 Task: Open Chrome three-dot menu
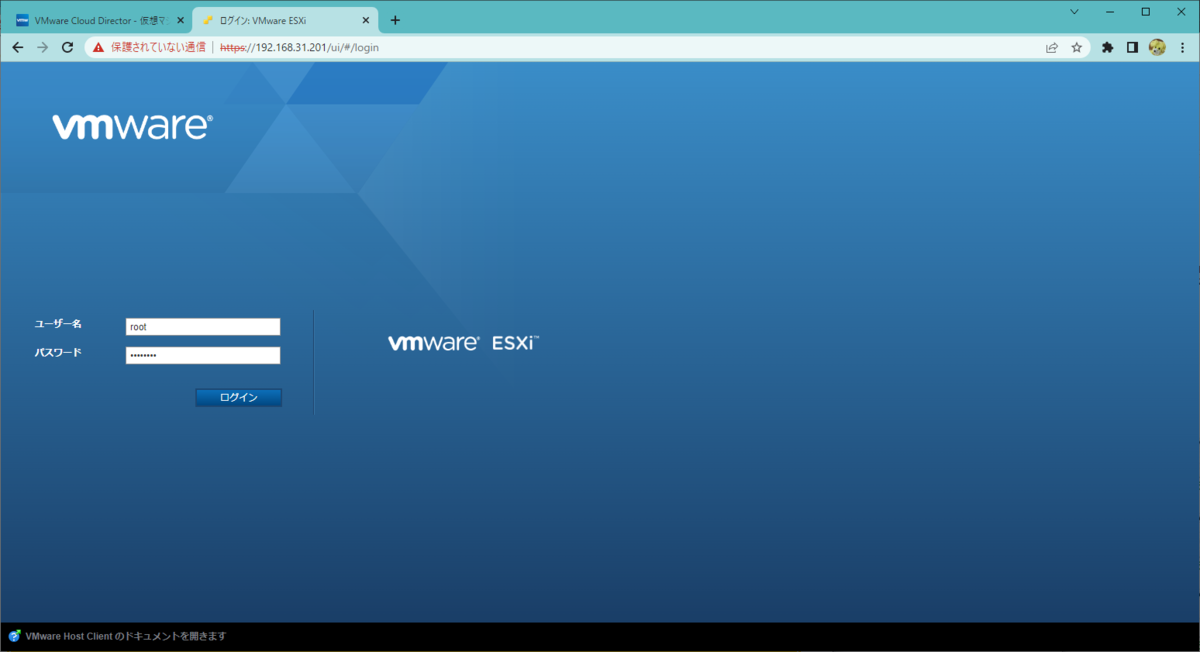[1182, 47]
